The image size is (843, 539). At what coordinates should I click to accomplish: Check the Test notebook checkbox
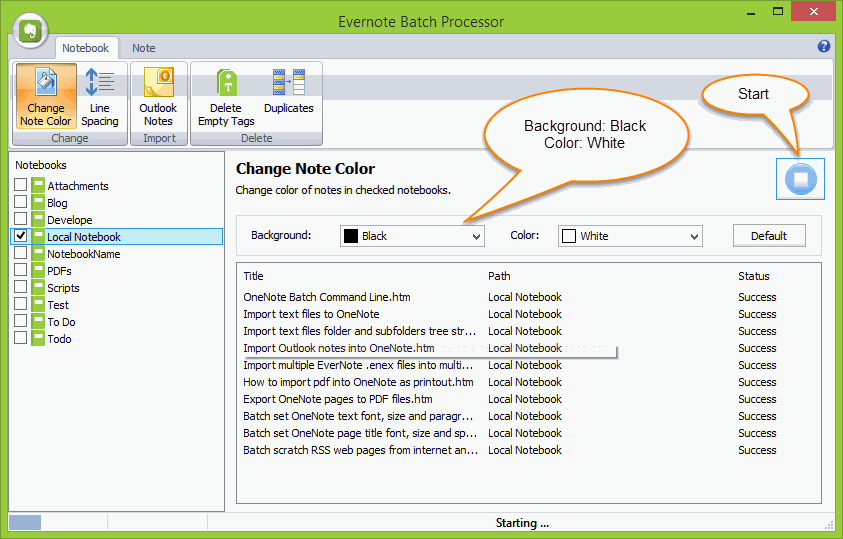click(20, 304)
